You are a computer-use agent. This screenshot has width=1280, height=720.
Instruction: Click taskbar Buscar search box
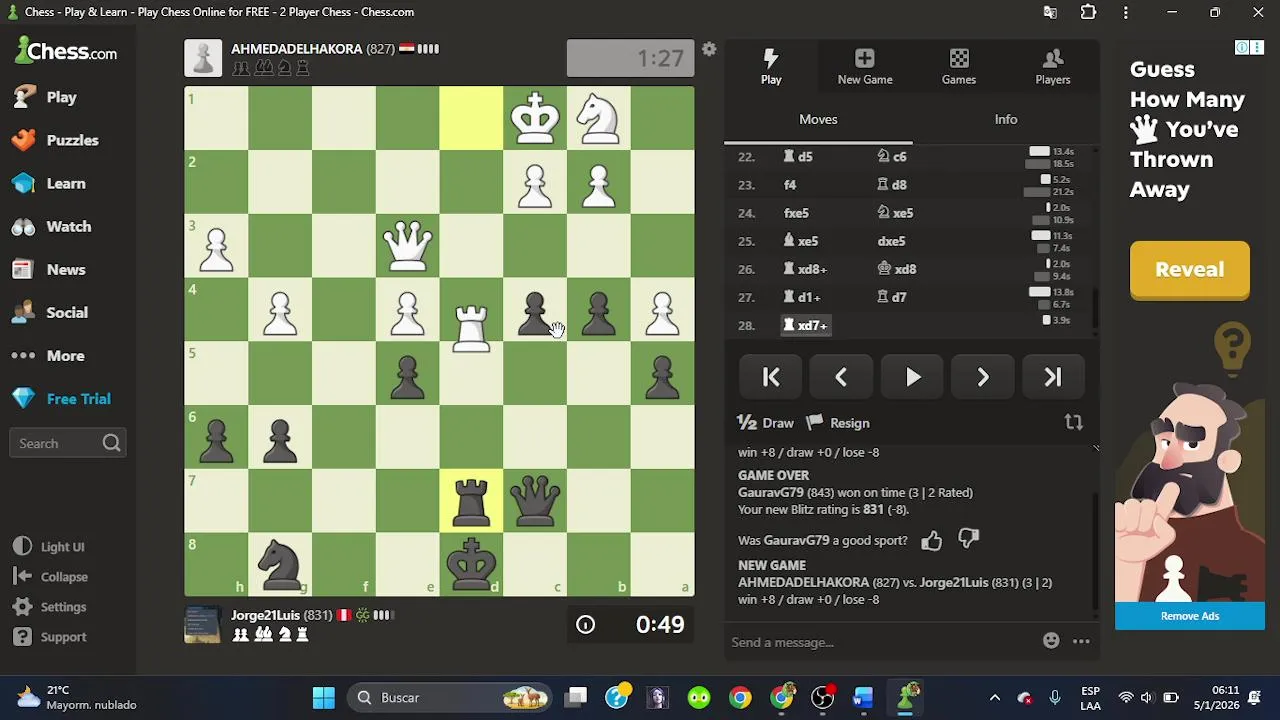point(451,697)
